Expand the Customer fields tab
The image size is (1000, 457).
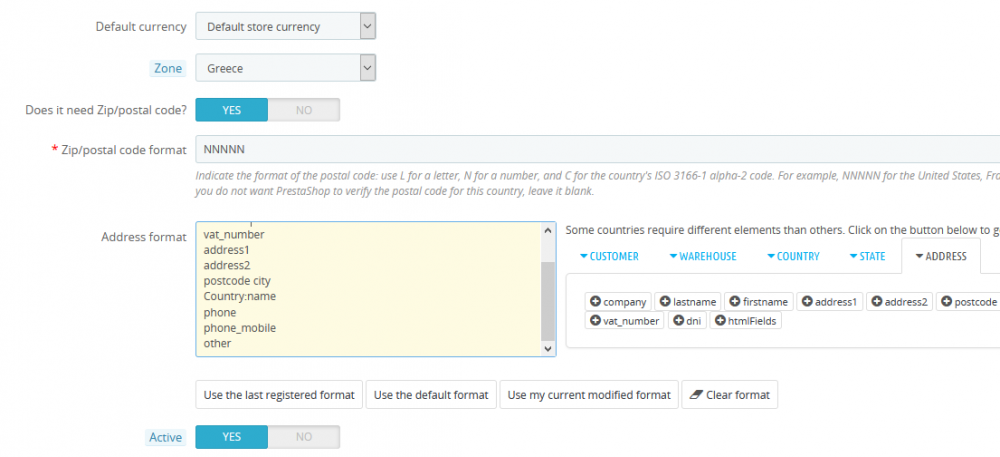(608, 256)
